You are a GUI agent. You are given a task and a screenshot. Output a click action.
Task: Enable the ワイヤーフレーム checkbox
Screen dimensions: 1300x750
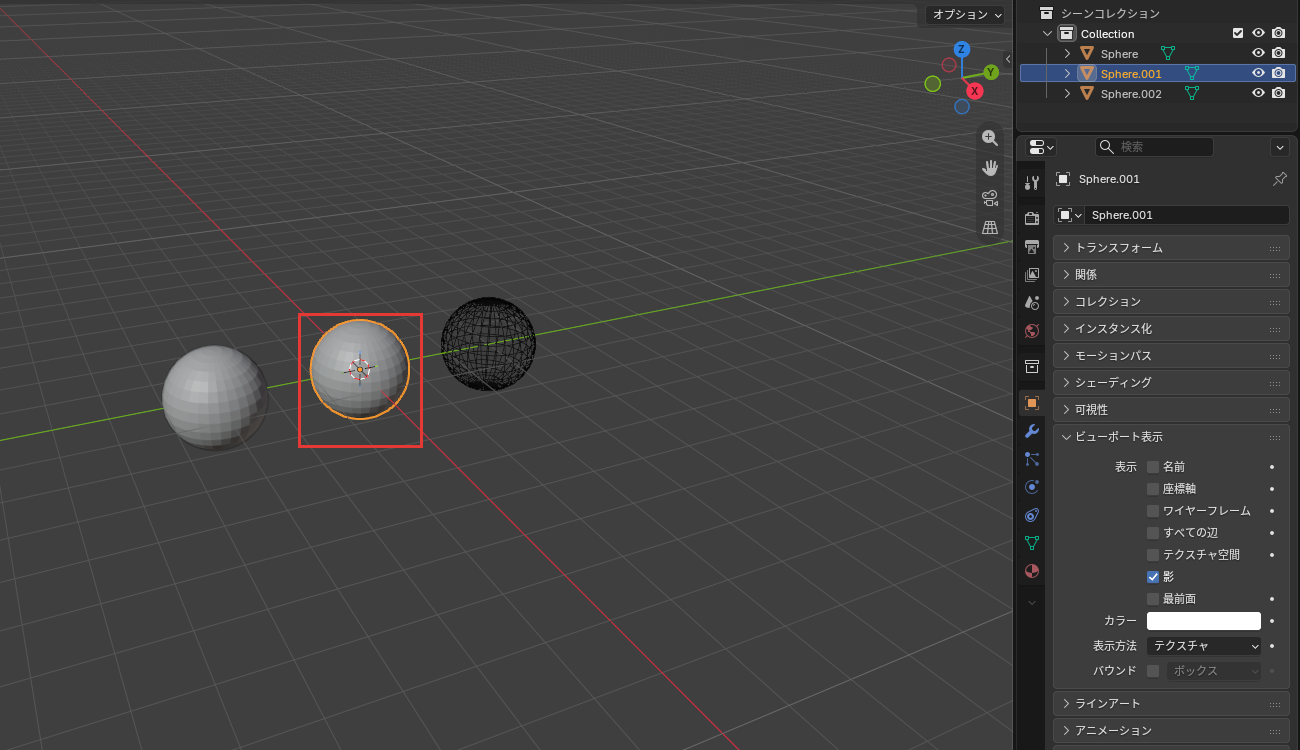coord(1153,511)
